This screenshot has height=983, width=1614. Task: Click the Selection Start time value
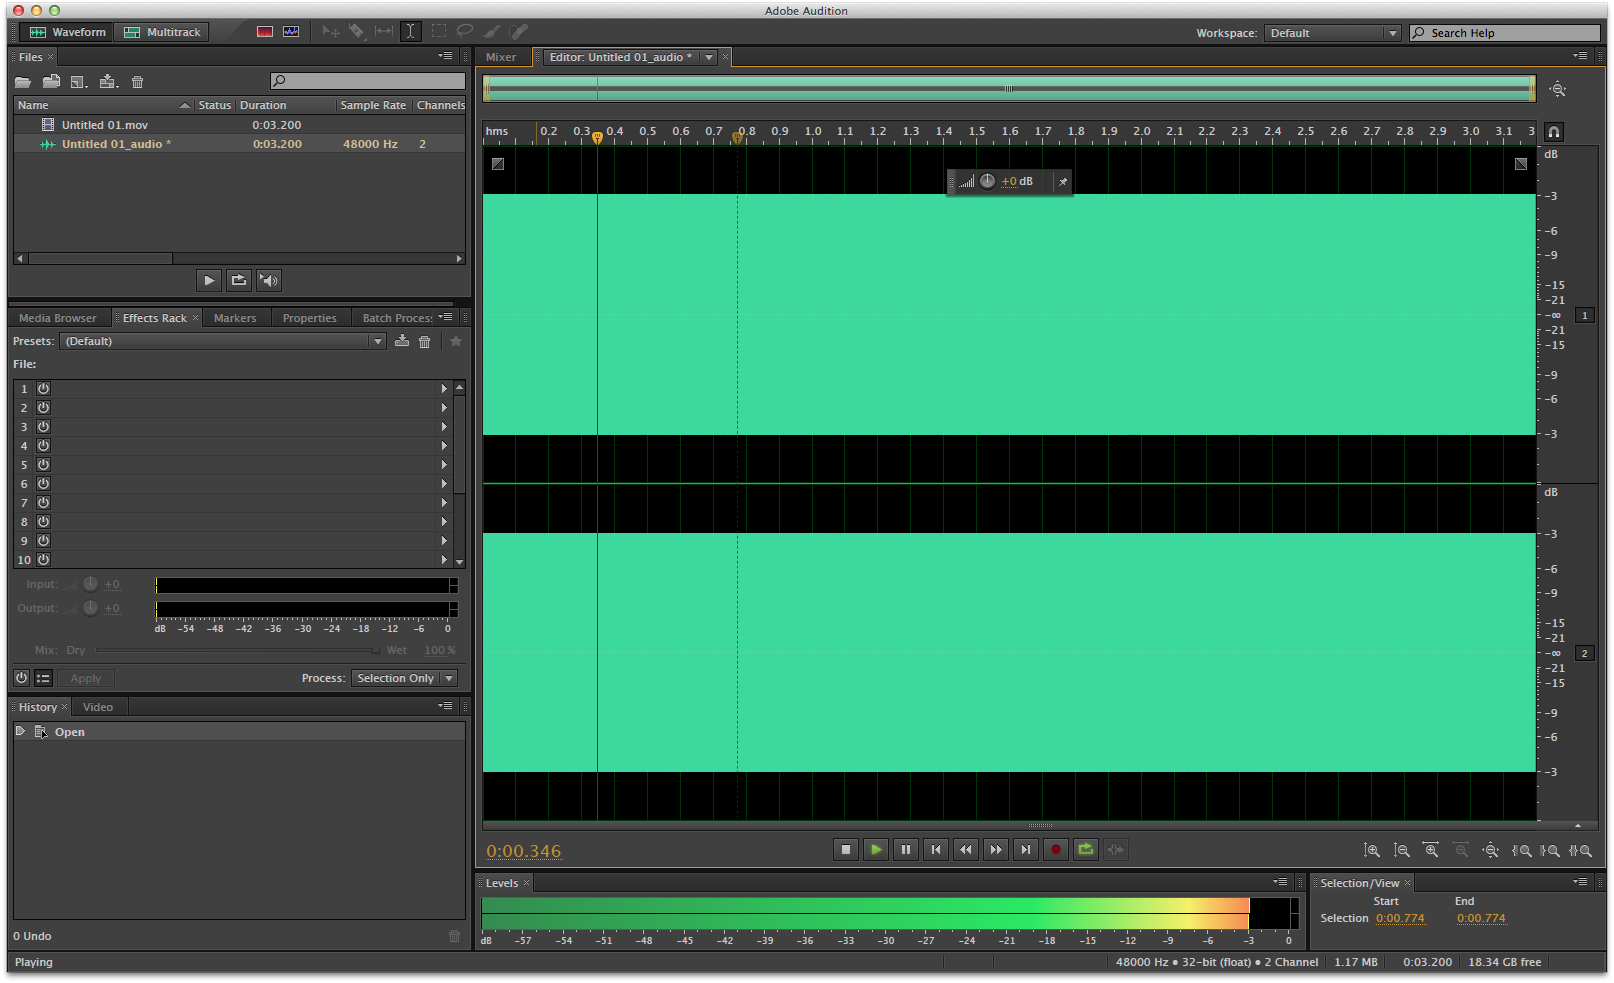[x=1400, y=919]
